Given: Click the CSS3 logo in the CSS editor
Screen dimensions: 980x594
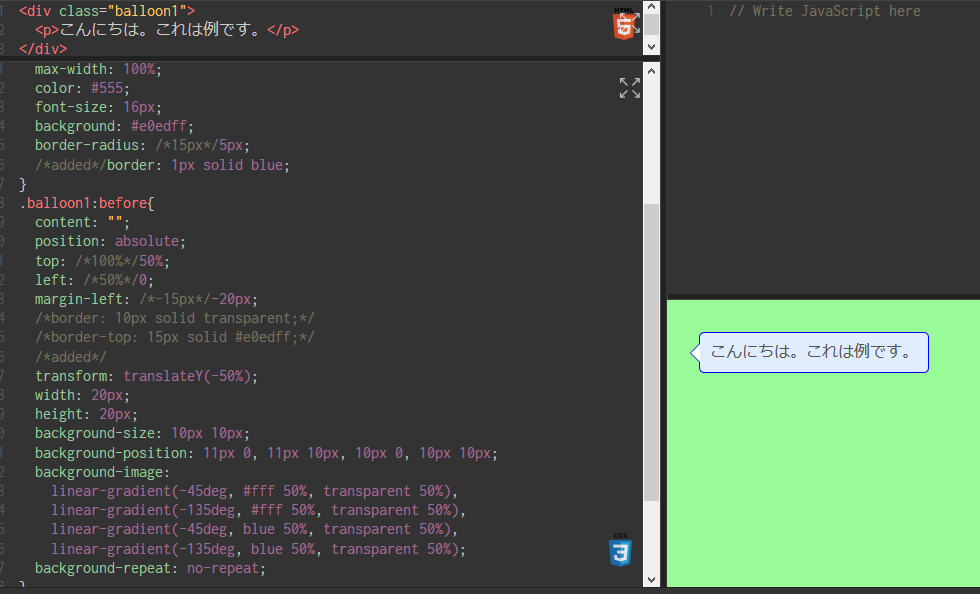Looking at the screenshot, I should pyautogui.click(x=620, y=551).
